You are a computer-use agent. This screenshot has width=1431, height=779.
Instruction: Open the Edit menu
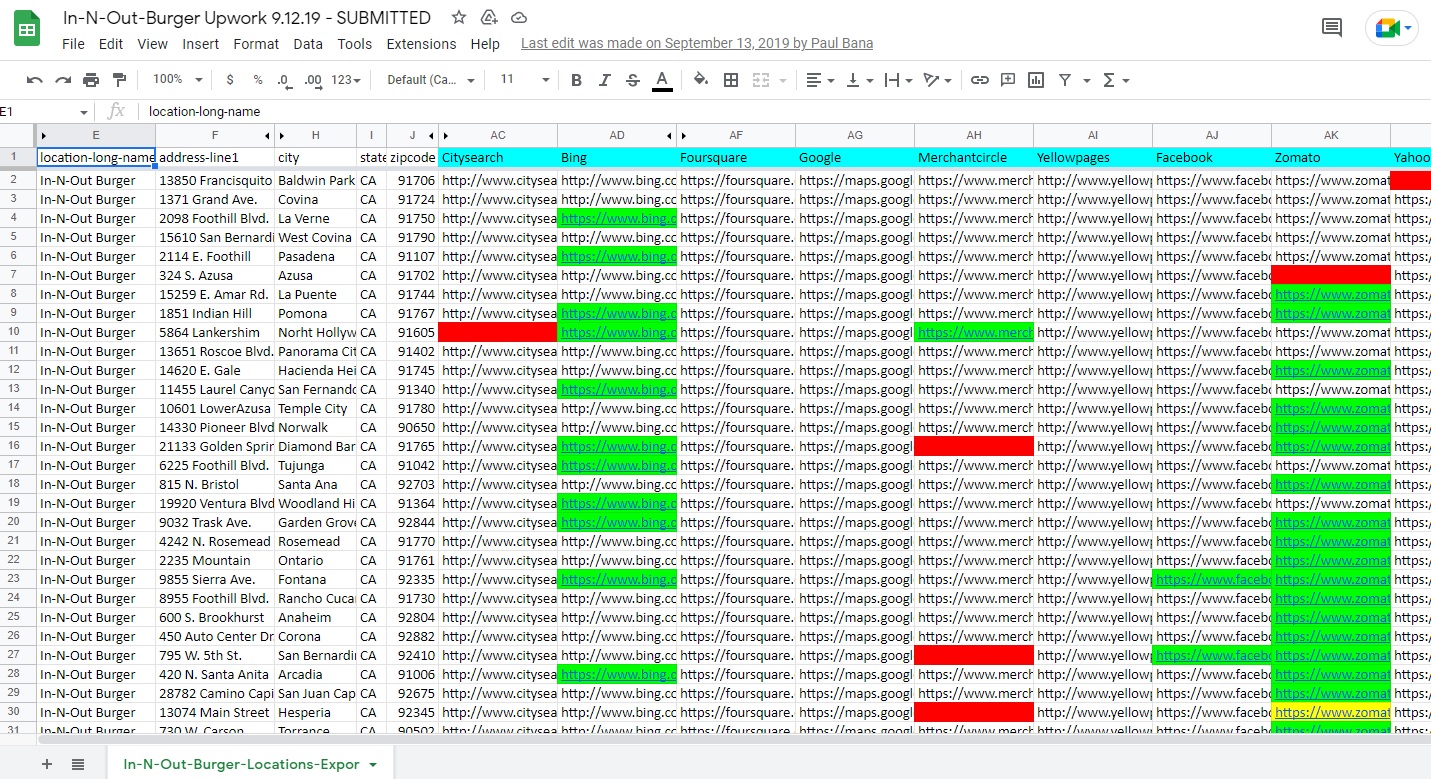111,44
